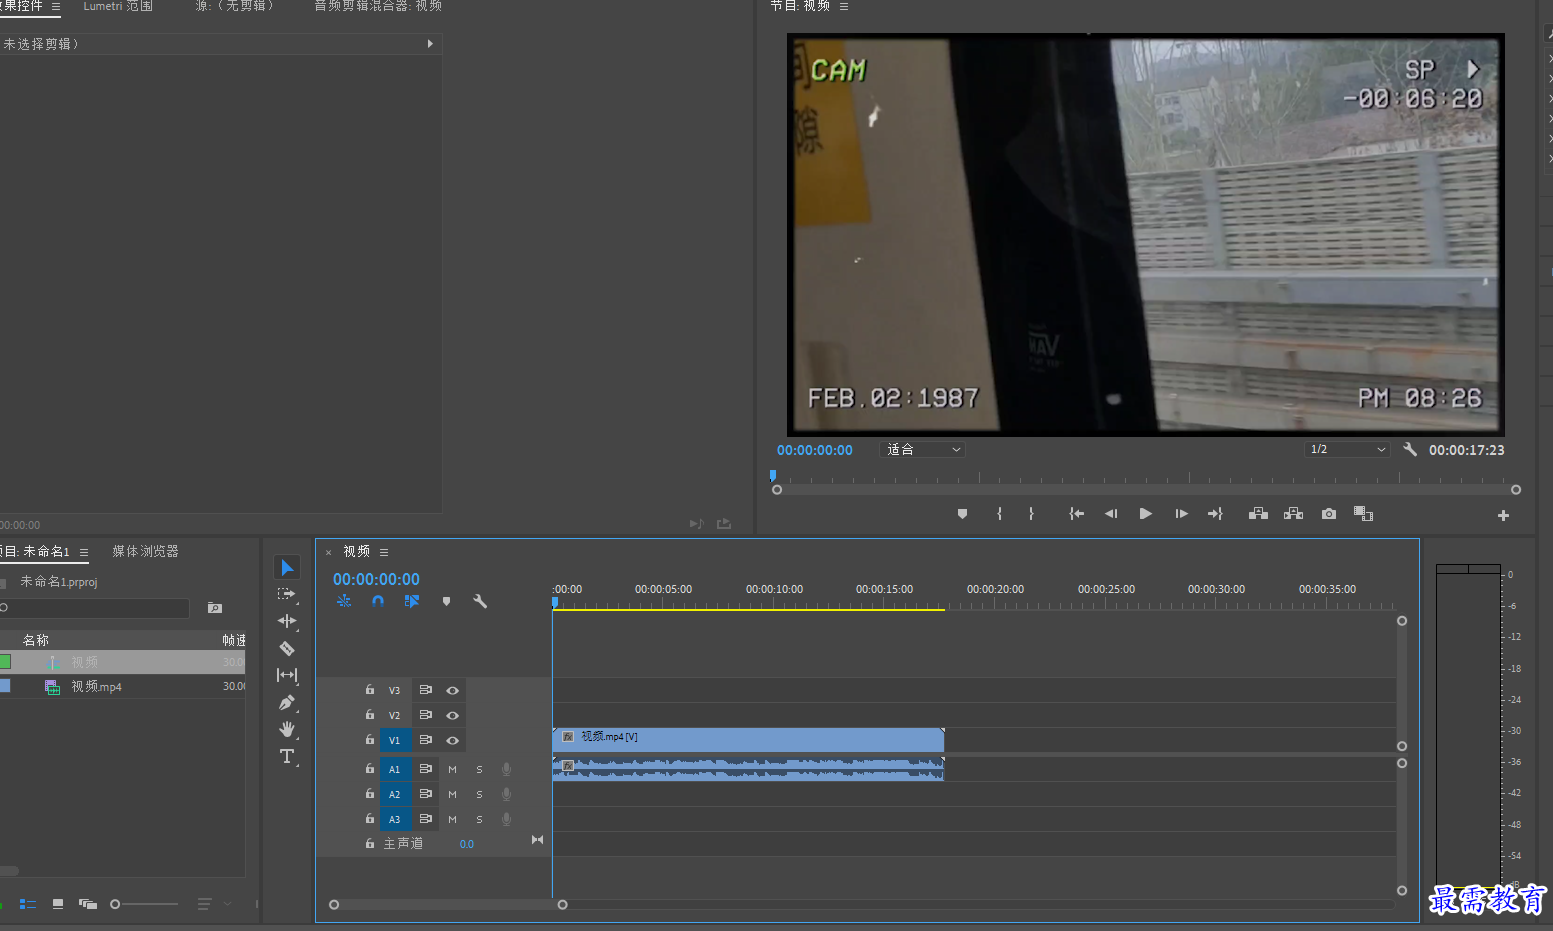Viewport: 1553px width, 931px height.
Task: Open the 视频 timeline panel menu
Action: click(x=384, y=552)
